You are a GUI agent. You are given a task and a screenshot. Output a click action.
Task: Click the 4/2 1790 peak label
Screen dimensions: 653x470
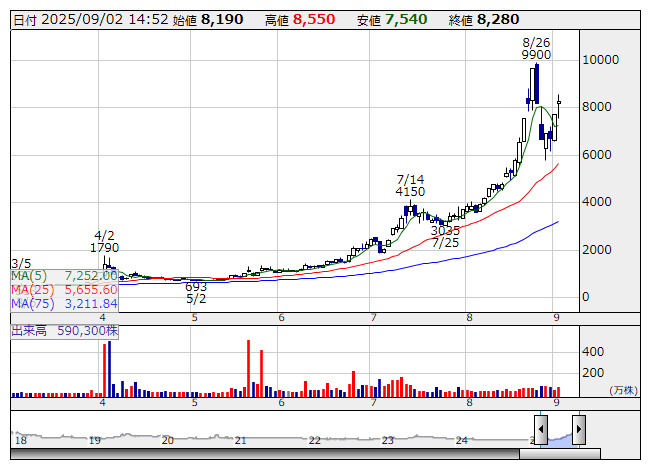(x=105, y=240)
